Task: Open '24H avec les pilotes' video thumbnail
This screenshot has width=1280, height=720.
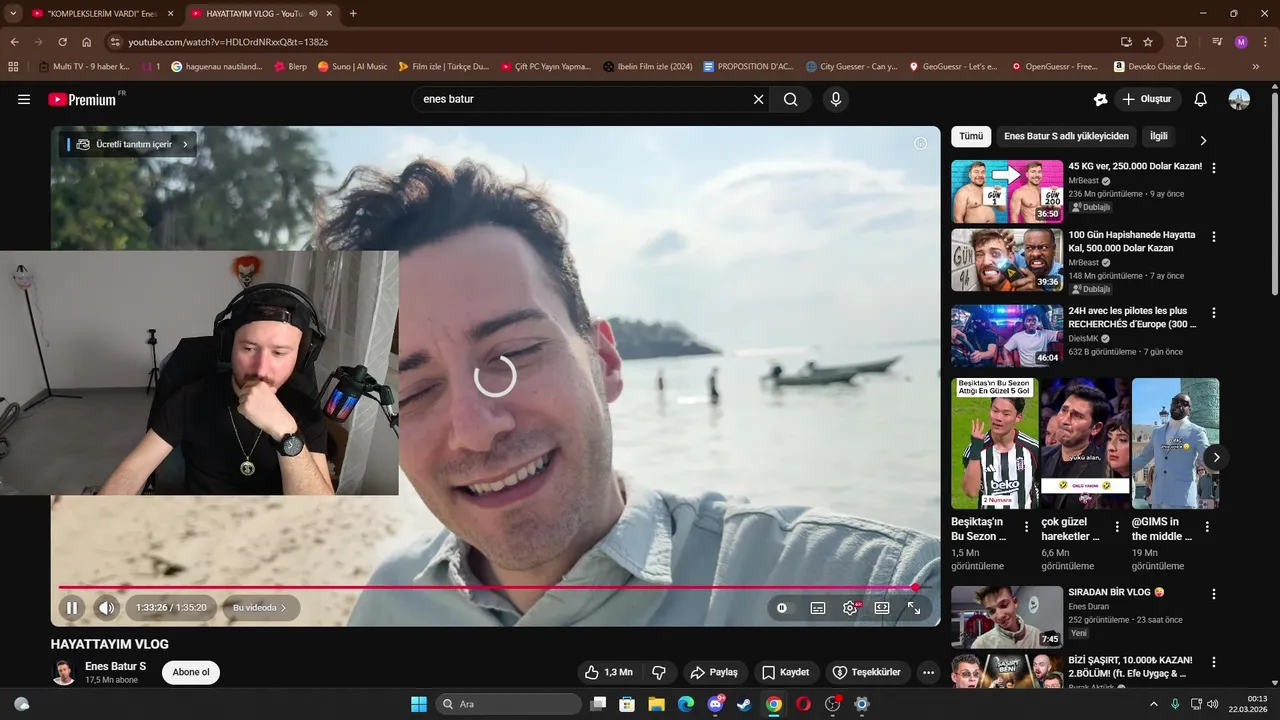Action: 1007,336
